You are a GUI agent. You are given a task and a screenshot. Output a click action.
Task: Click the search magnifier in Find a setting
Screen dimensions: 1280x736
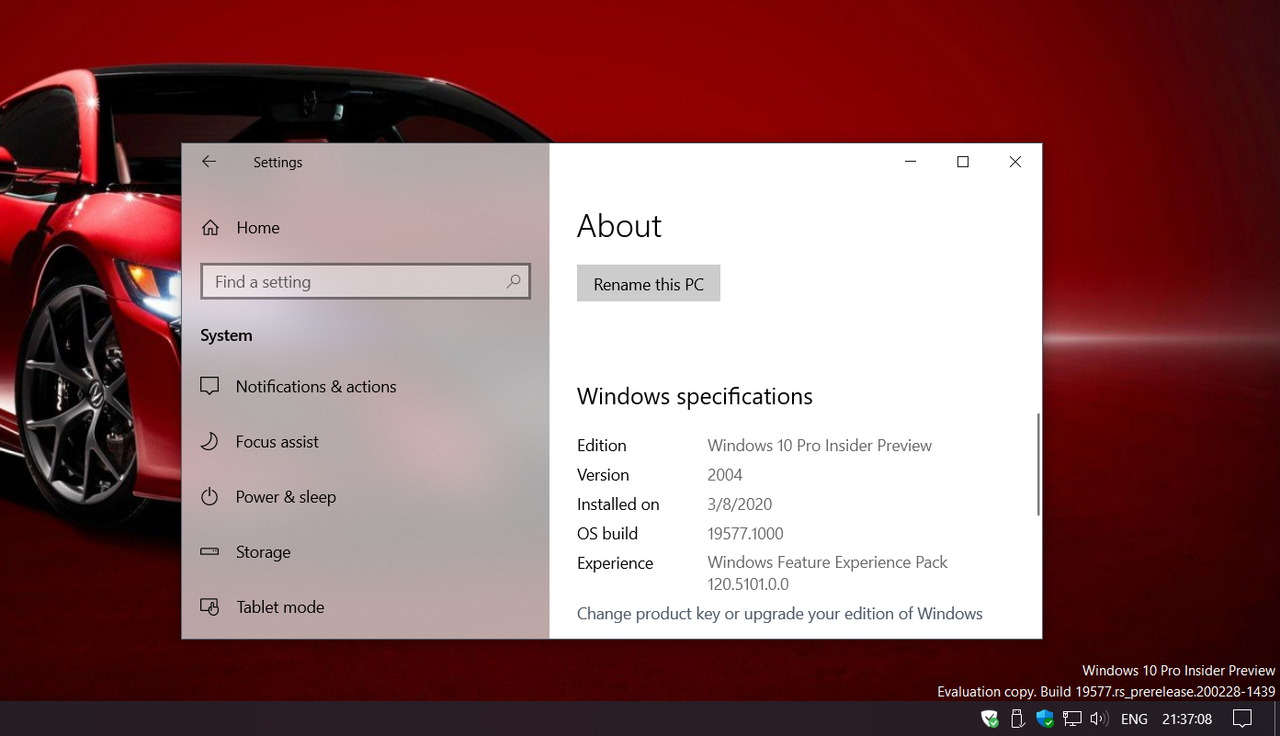(x=513, y=282)
